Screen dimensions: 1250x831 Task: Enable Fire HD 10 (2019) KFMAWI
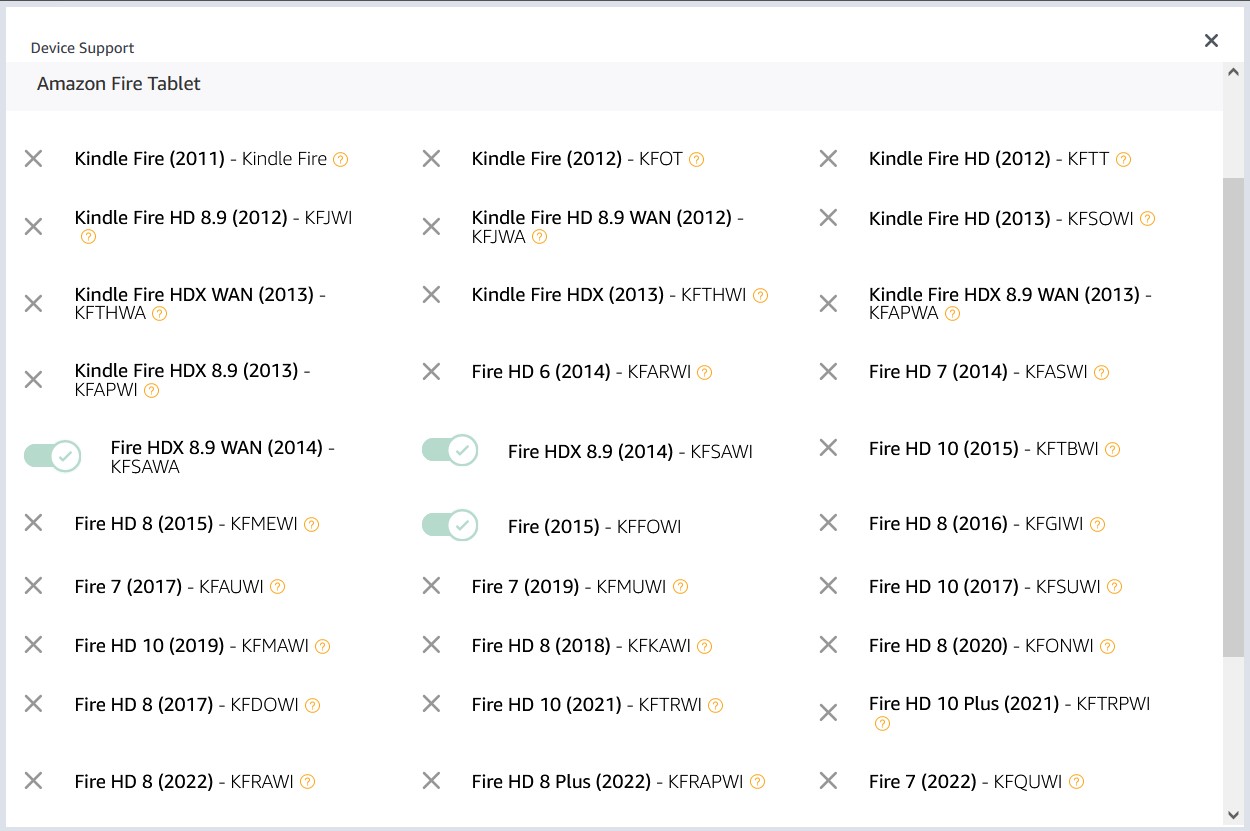click(x=33, y=644)
